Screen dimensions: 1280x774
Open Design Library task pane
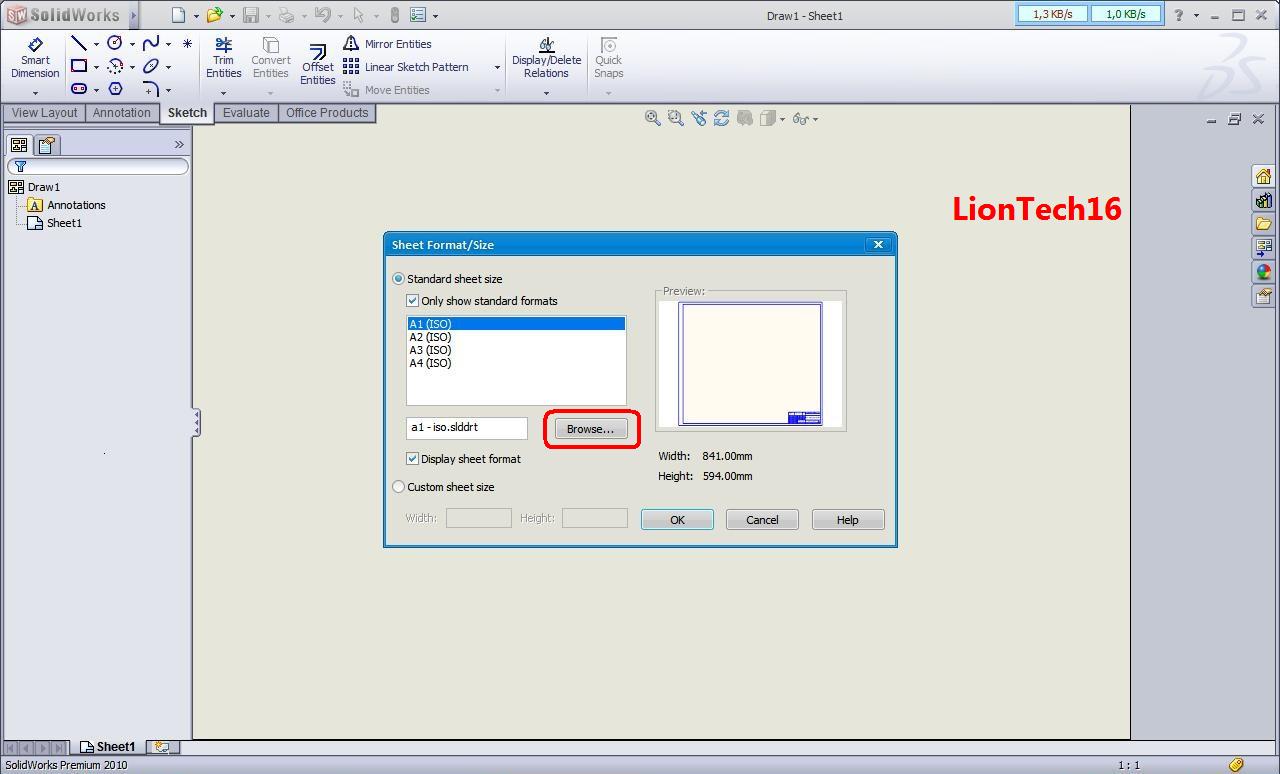coord(1263,200)
